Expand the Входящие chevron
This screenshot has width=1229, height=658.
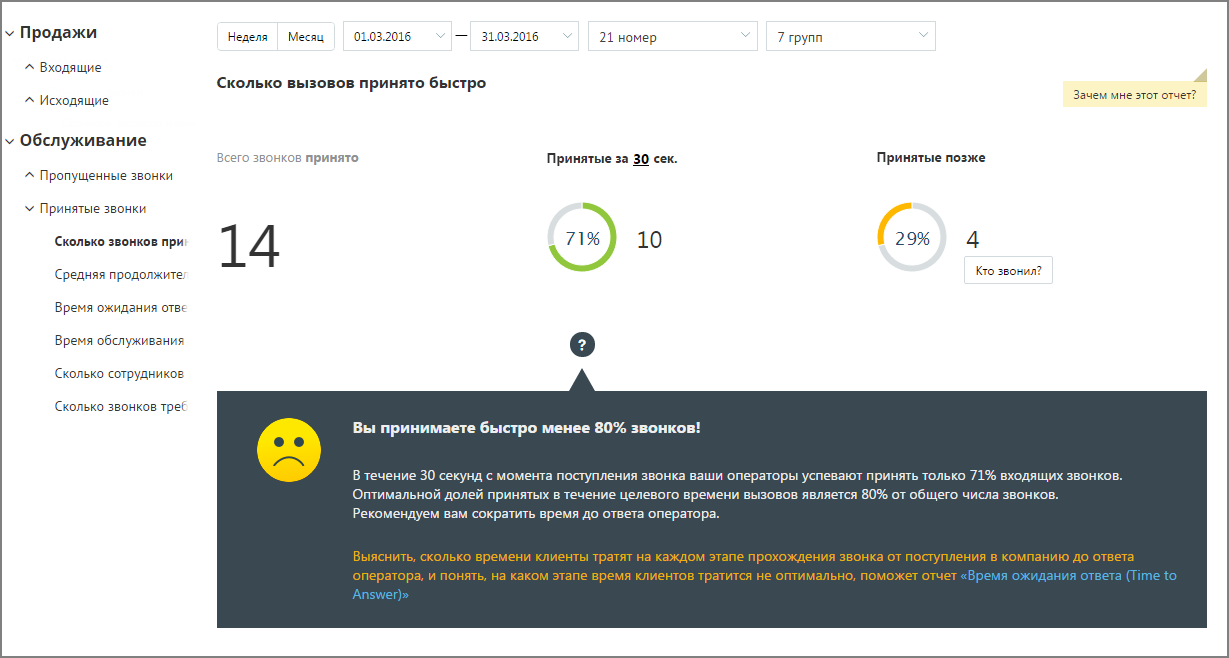pos(29,68)
